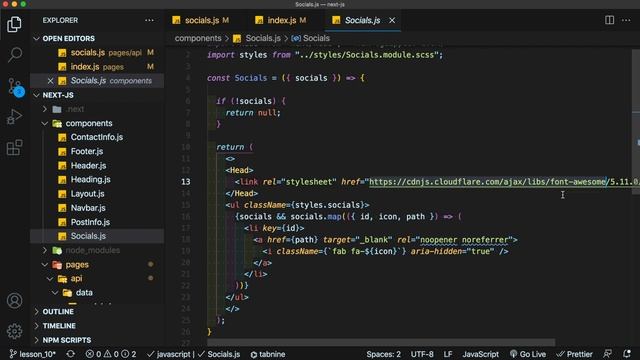
Task: Switch to the index.js tab
Action: click(281, 20)
